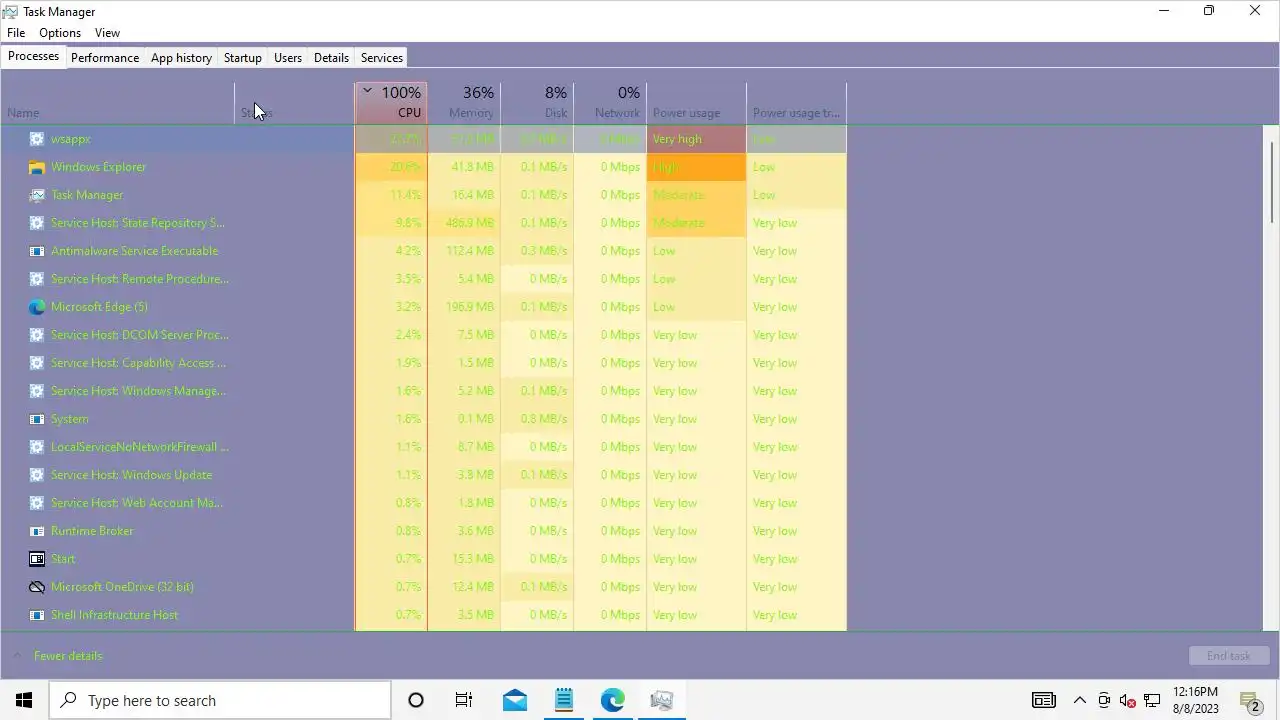1280x720 pixels.
Task: Click the Microsoft OneDrive (32 bit) icon
Action: tap(37, 587)
